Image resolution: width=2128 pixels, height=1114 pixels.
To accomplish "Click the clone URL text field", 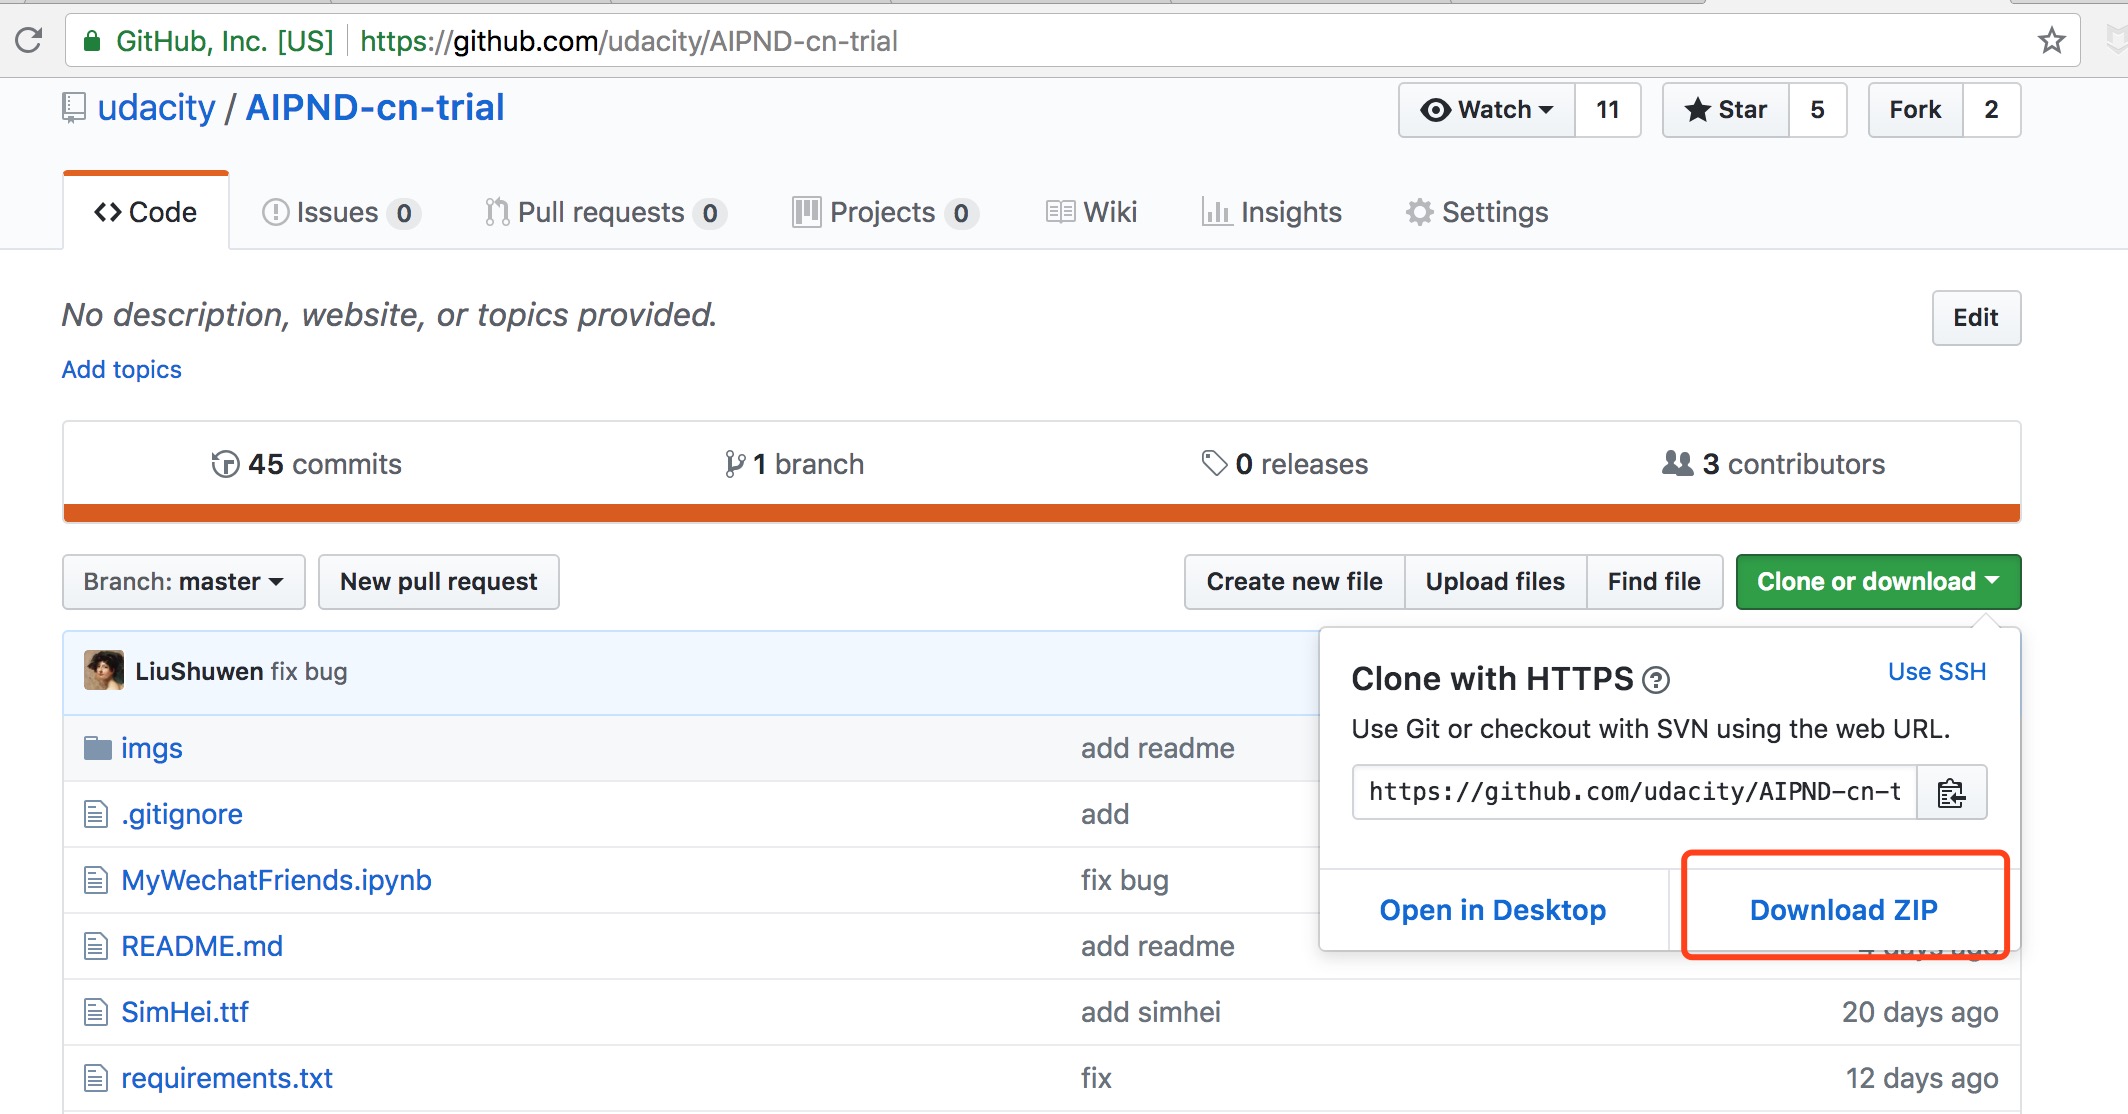I will (1634, 793).
